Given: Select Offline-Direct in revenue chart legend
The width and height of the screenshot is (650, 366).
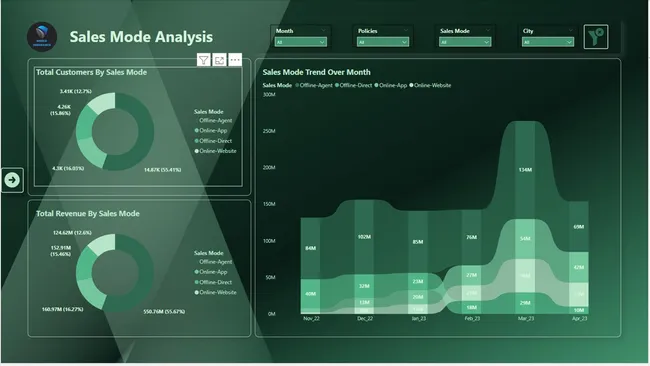Looking at the screenshot, I should (x=213, y=282).
